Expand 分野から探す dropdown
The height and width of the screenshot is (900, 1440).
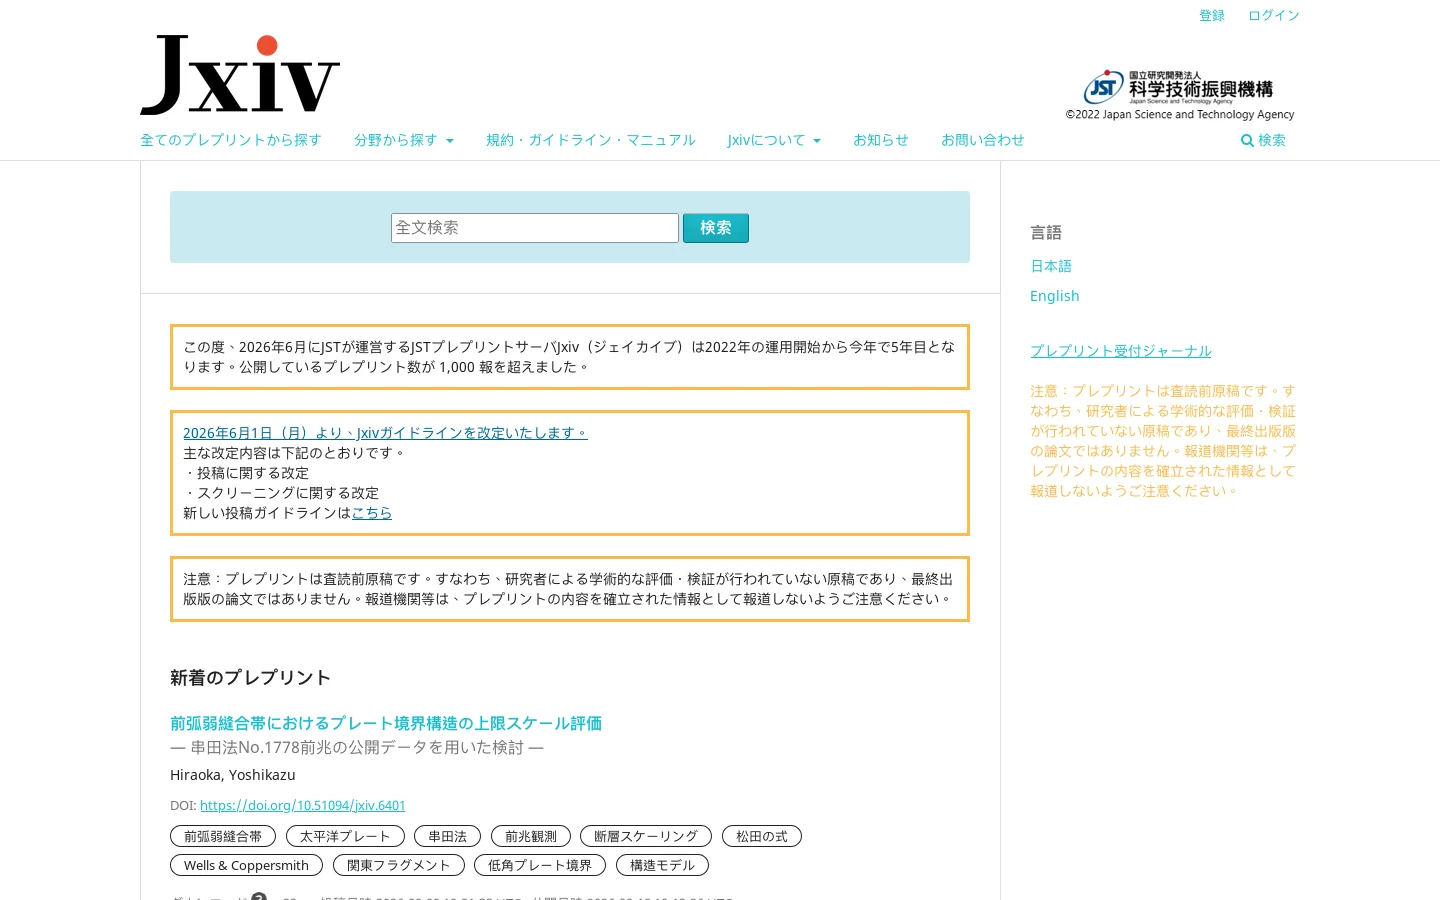(x=404, y=140)
